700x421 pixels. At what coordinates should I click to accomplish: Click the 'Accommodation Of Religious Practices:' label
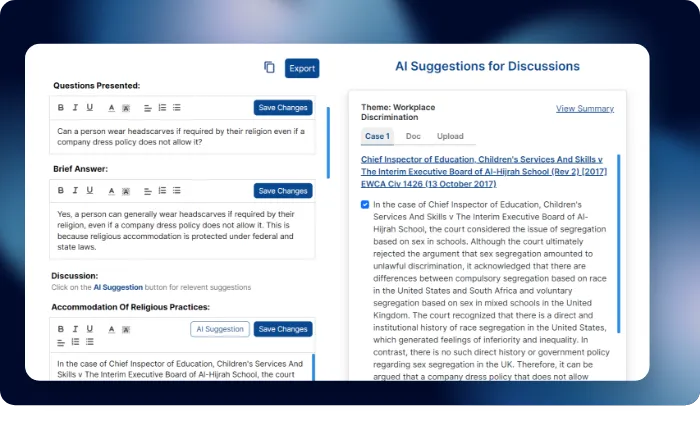click(130, 307)
